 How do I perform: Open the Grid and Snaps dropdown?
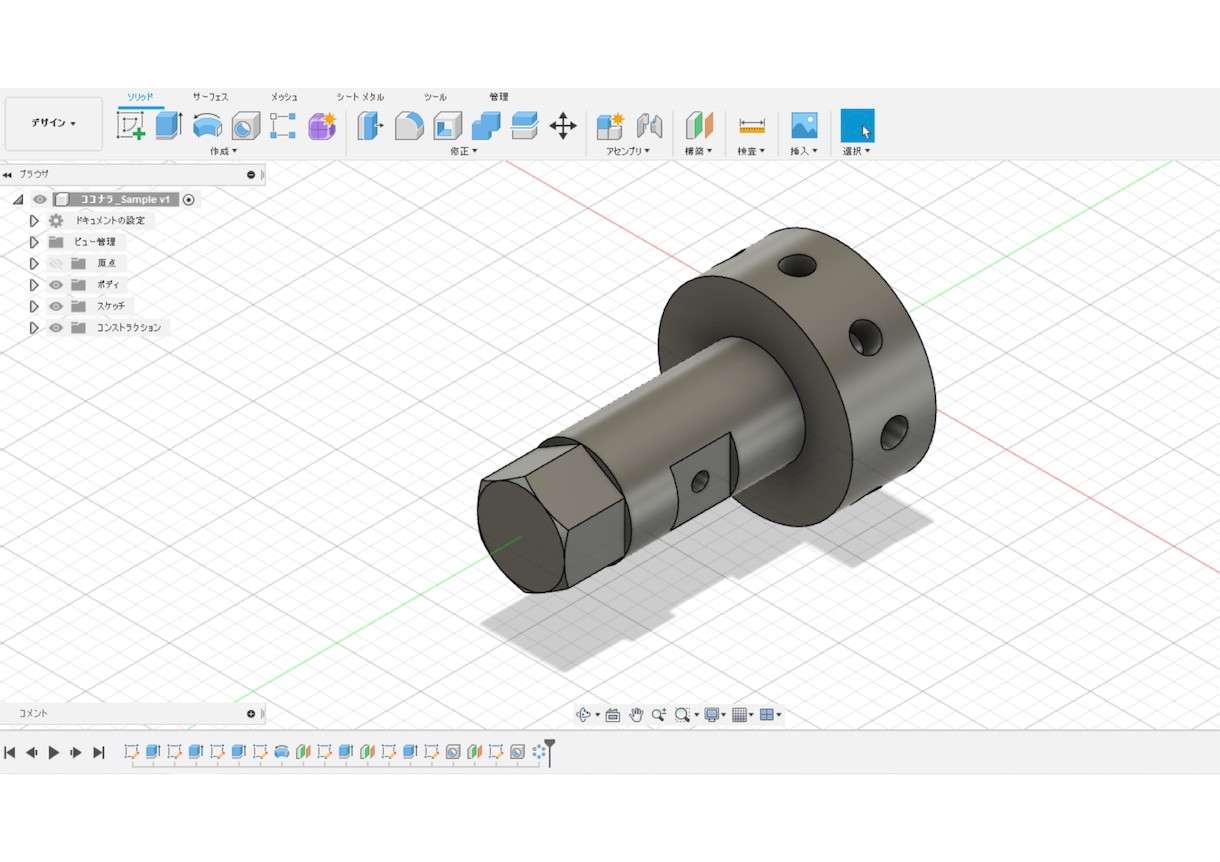coord(742,715)
